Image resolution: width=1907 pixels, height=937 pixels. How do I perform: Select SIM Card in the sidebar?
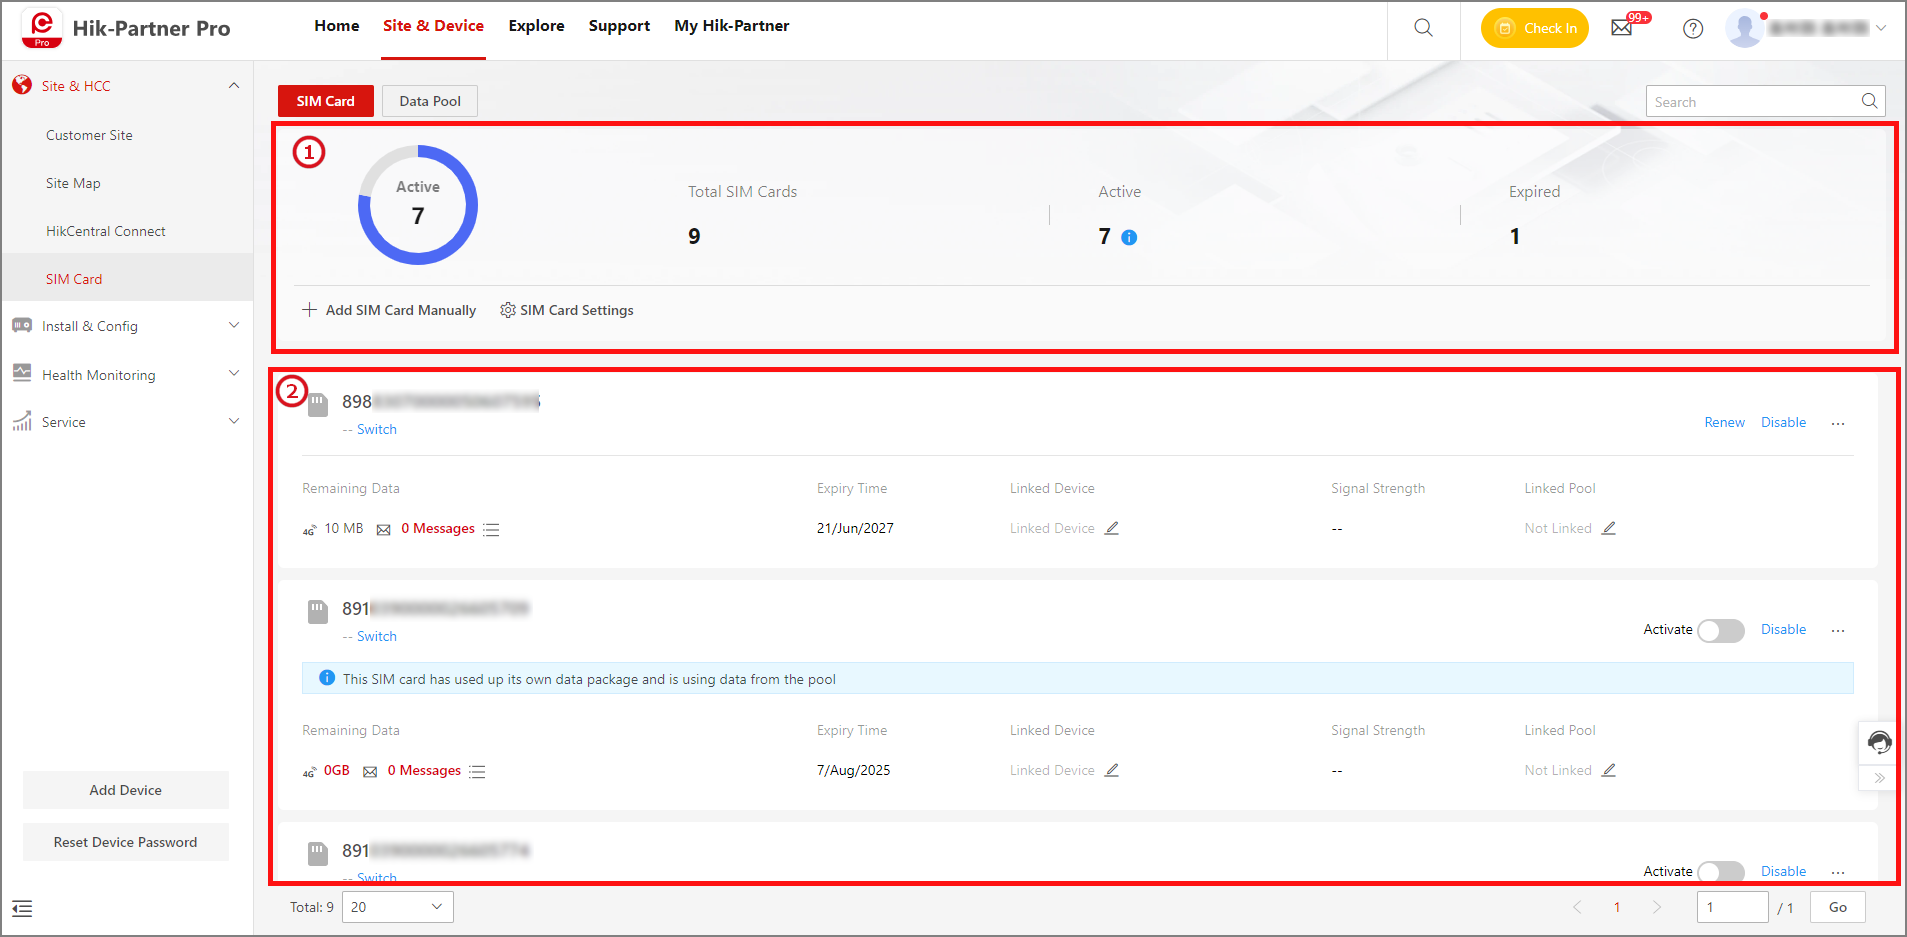pyautogui.click(x=128, y=278)
